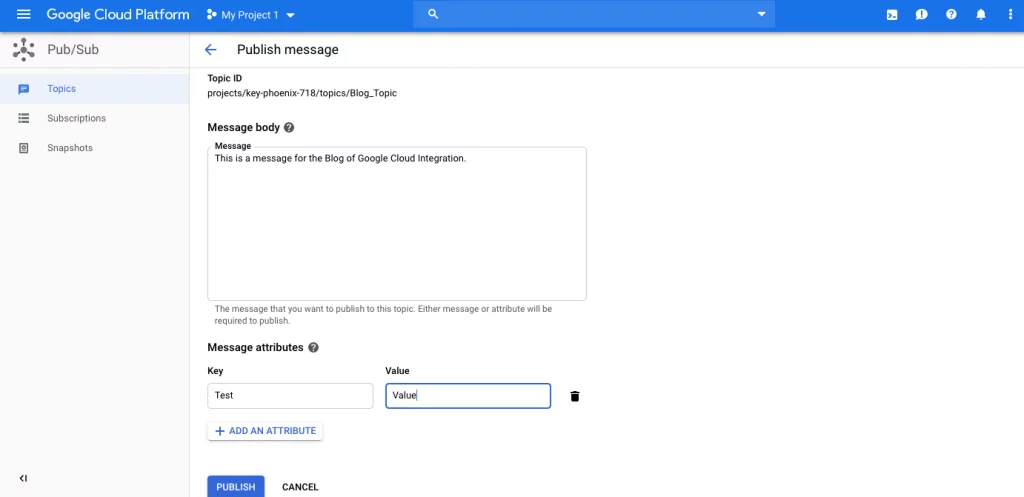The height and width of the screenshot is (497, 1024).
Task: Click the Value attribute input field
Action: click(468, 396)
